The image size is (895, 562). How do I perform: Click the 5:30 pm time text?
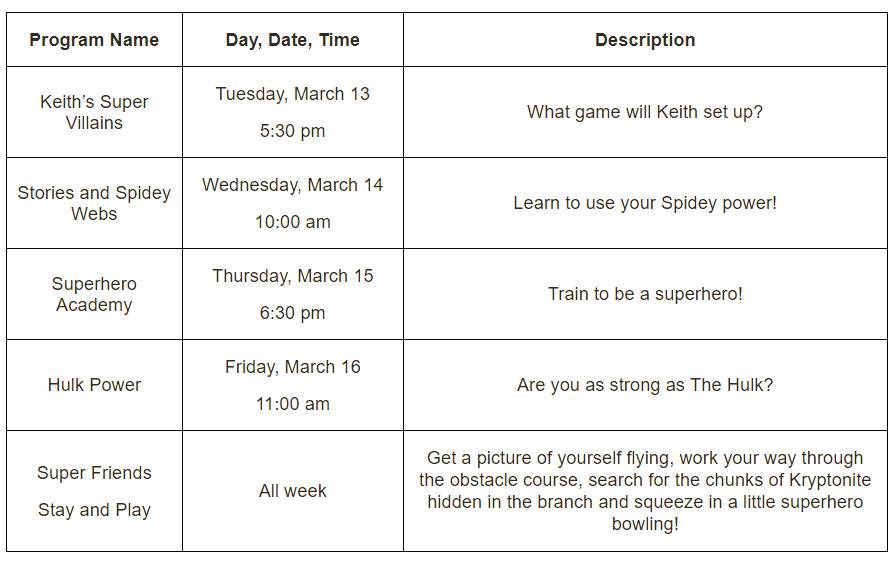tap(292, 131)
